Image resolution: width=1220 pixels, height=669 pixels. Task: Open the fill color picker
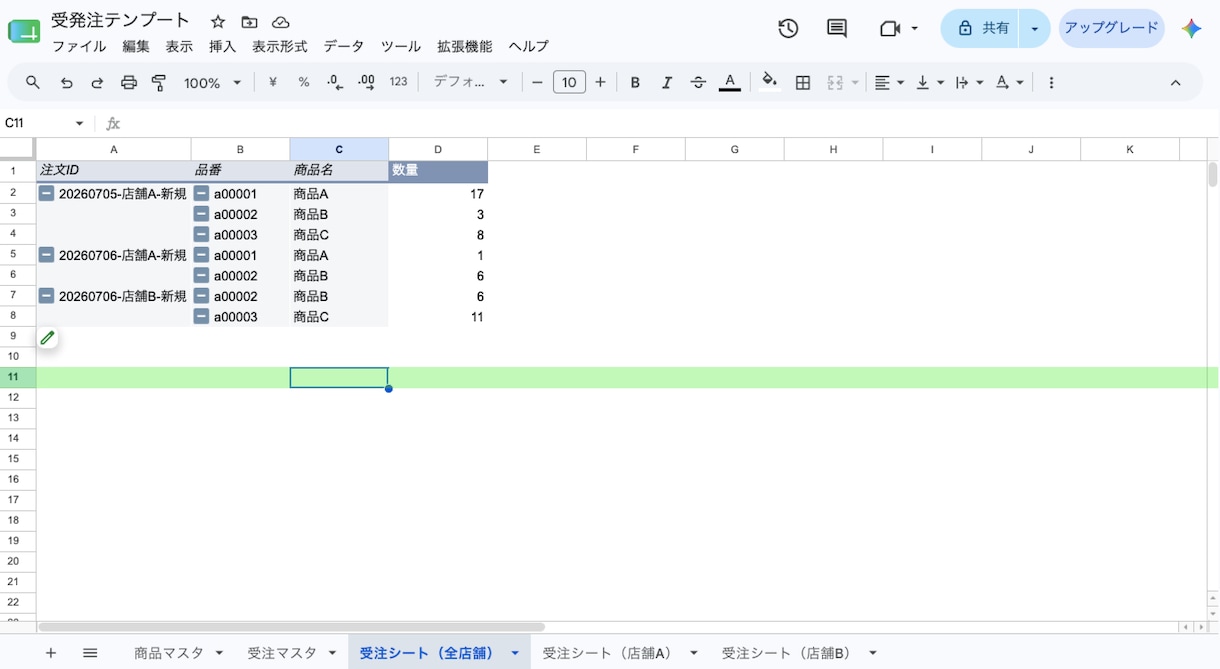tap(769, 82)
